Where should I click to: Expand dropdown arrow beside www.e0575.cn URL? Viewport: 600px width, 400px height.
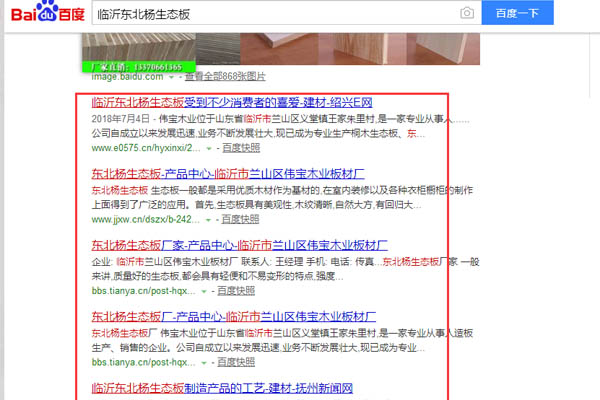pyautogui.click(x=209, y=149)
